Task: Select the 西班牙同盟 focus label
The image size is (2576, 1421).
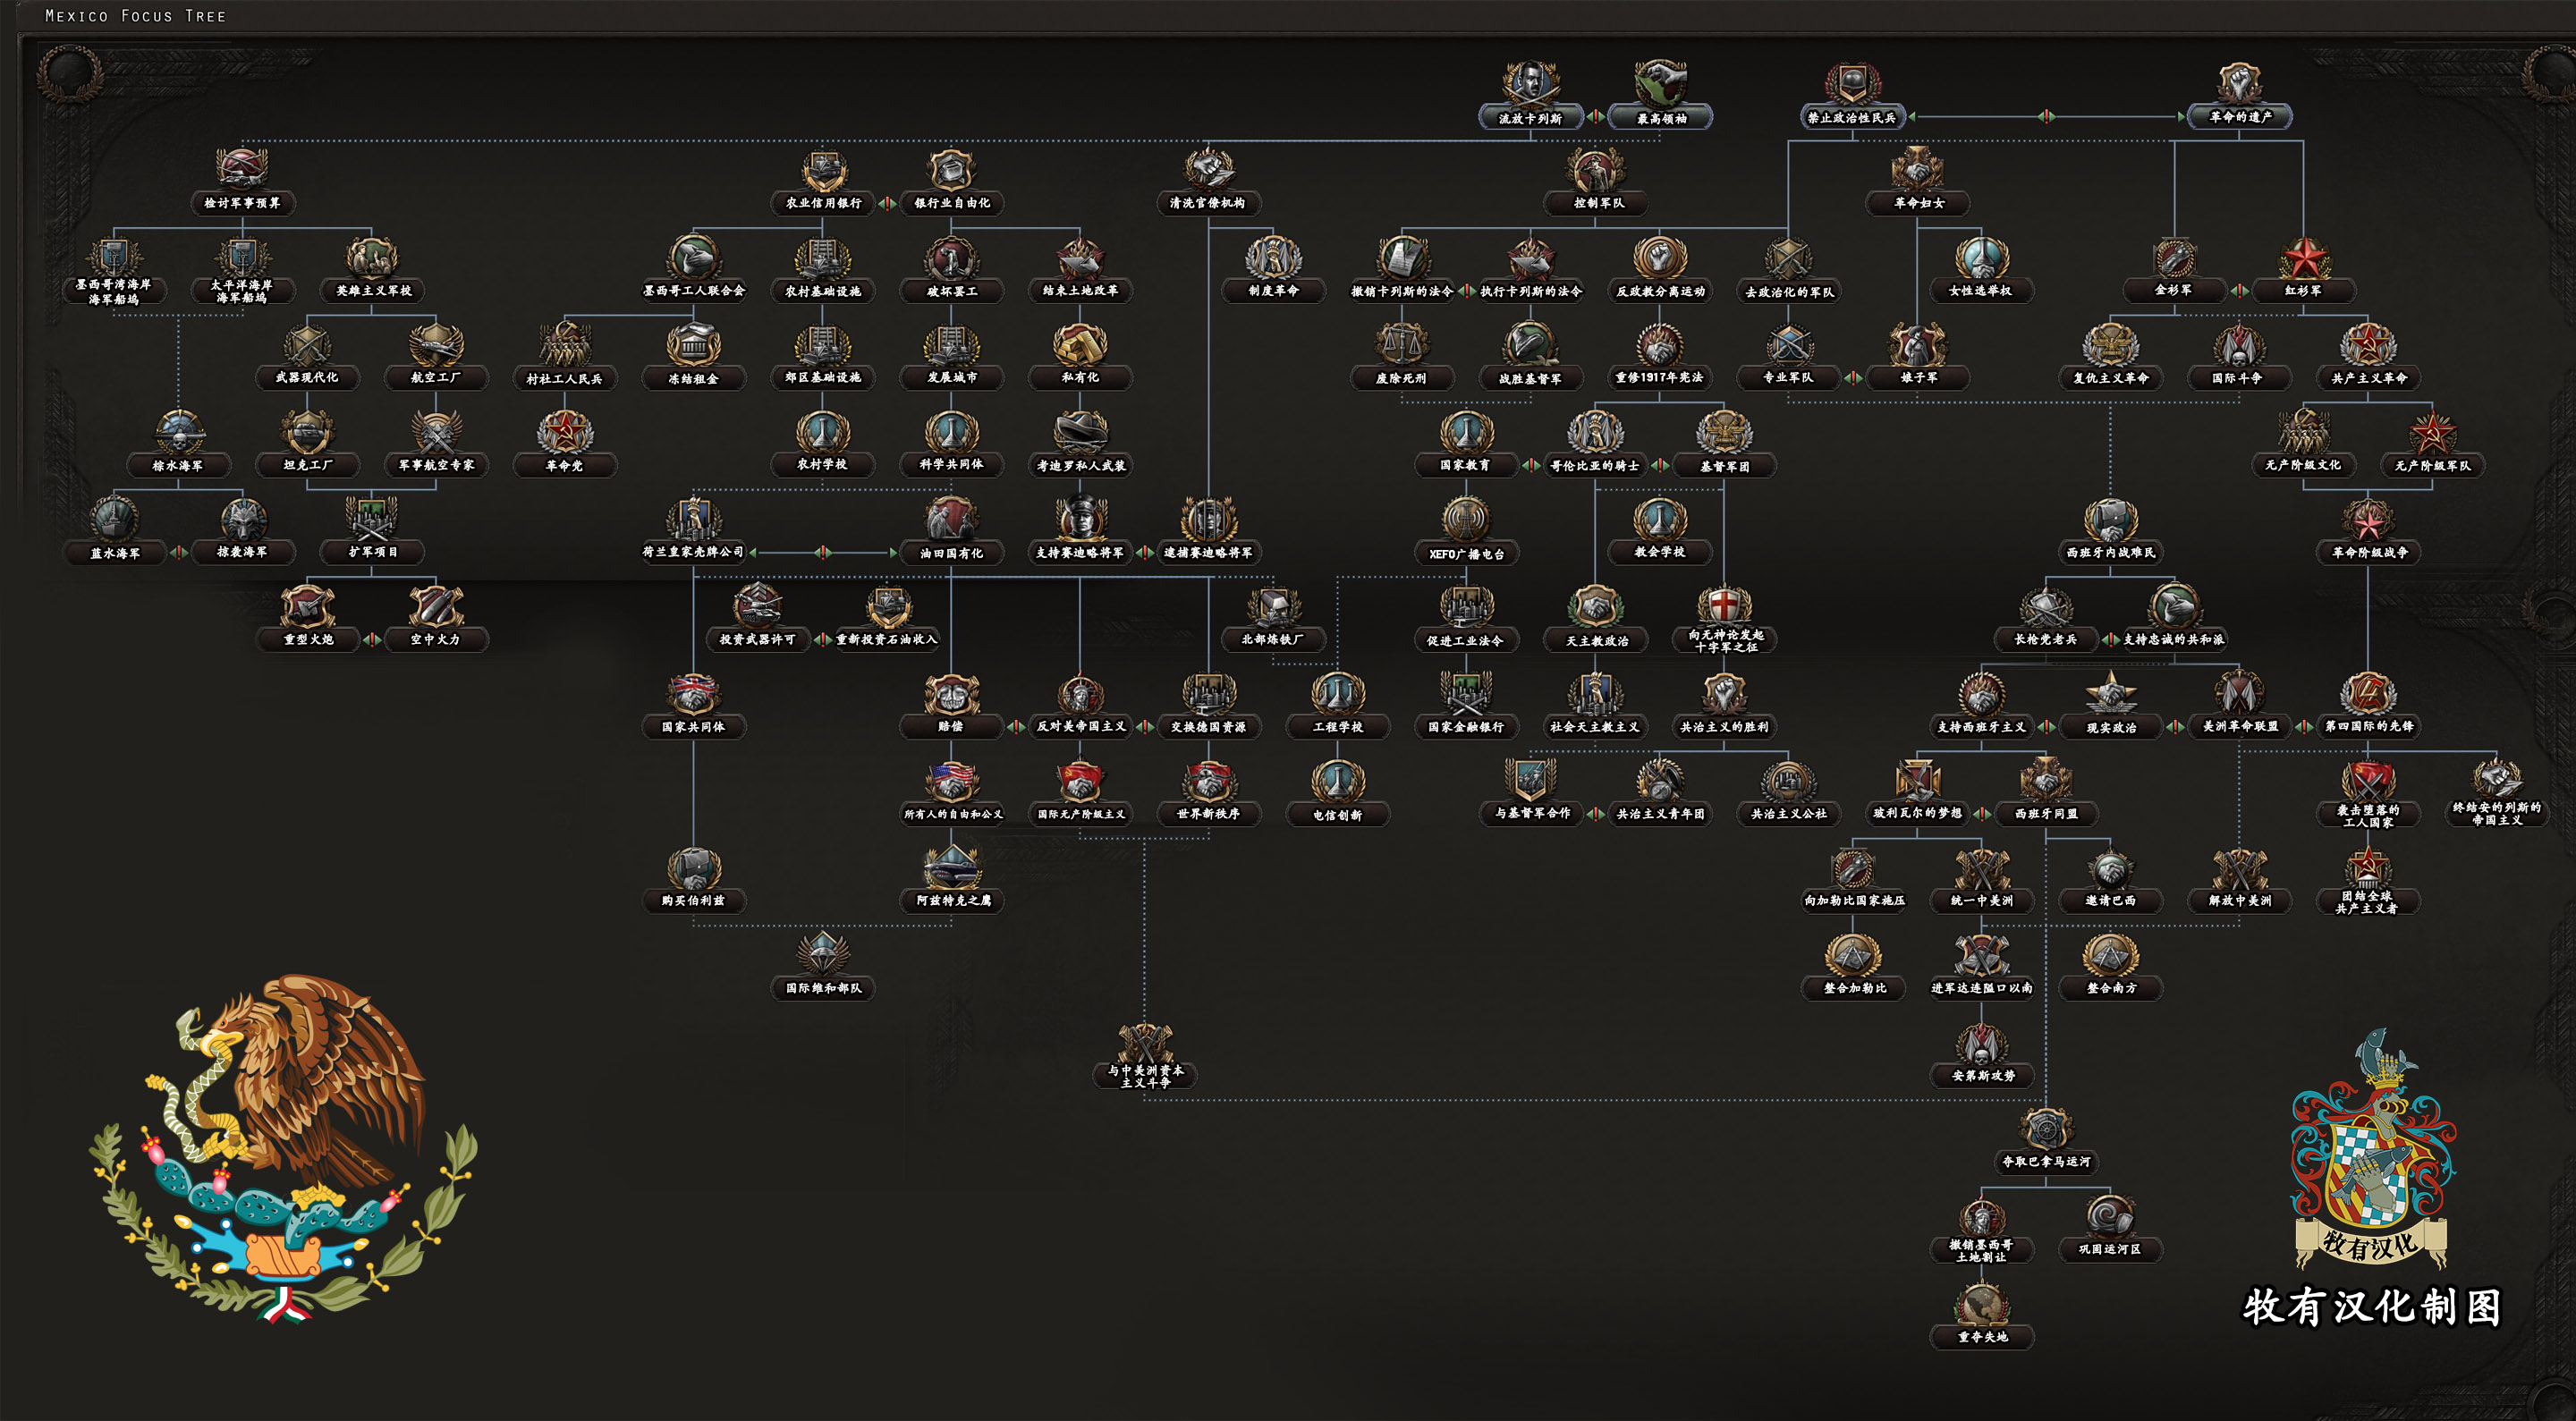Action: 2046,814
